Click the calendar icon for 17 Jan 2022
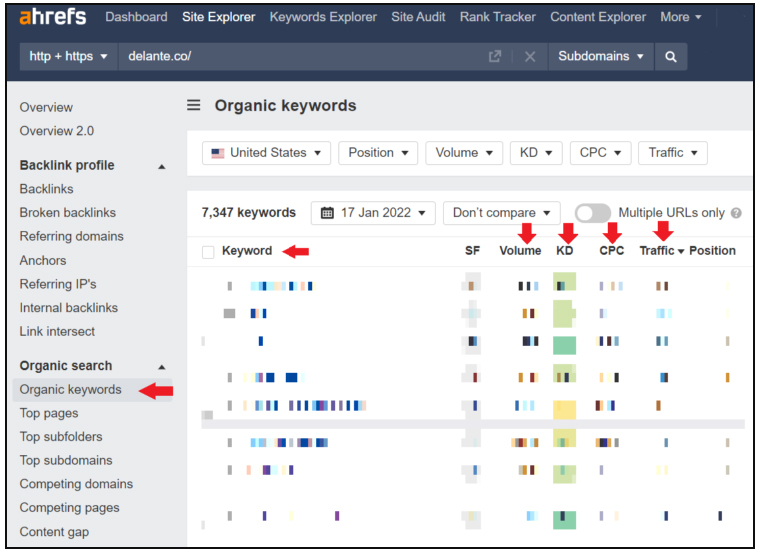This screenshot has width=760, height=553. click(x=327, y=213)
